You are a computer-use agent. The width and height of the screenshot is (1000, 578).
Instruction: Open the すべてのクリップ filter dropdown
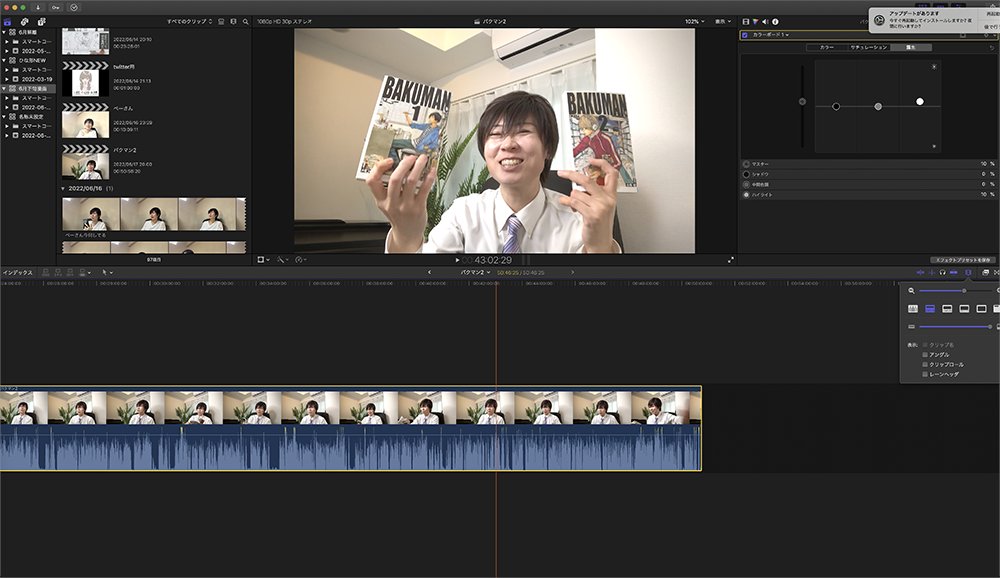[x=189, y=22]
